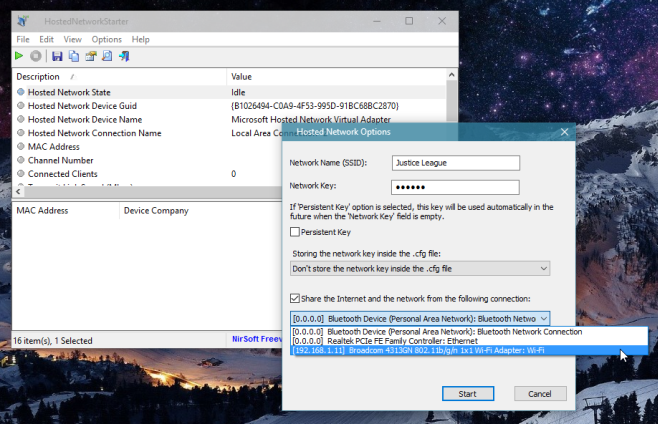Click the Start button in options dialog
658x424 pixels.
(467, 394)
